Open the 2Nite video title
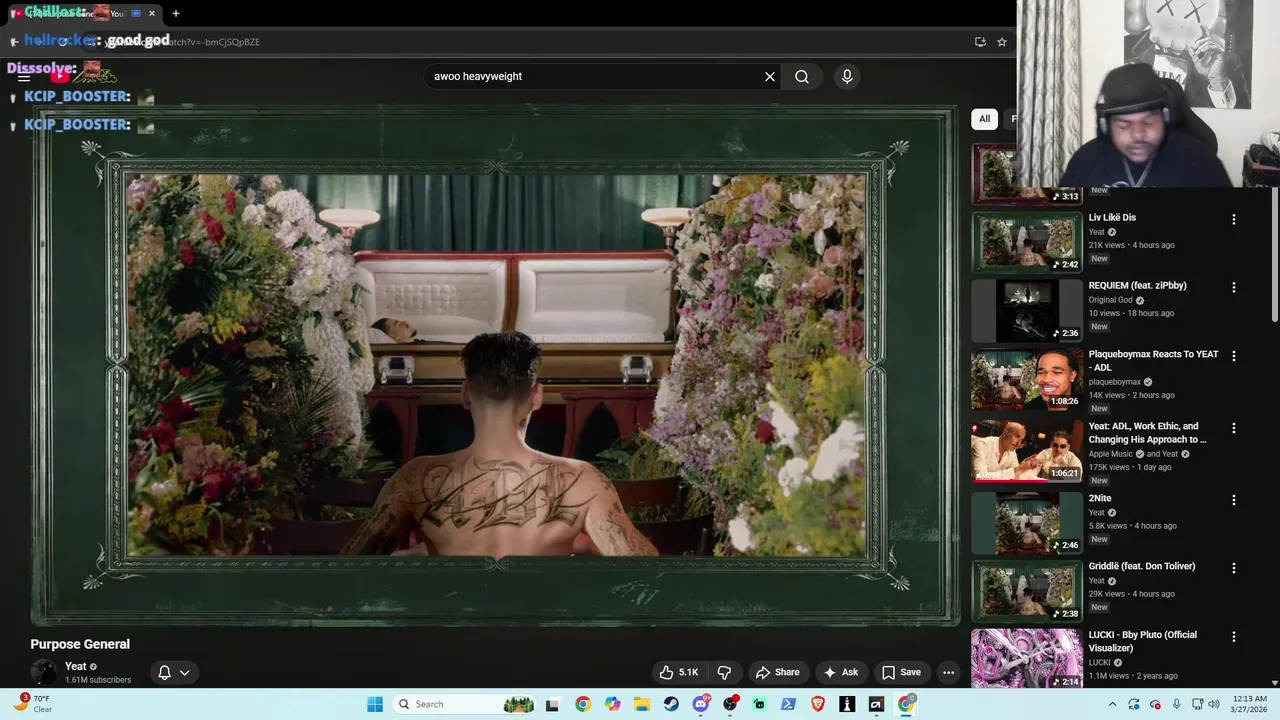This screenshot has height=720, width=1280. 1100,498
